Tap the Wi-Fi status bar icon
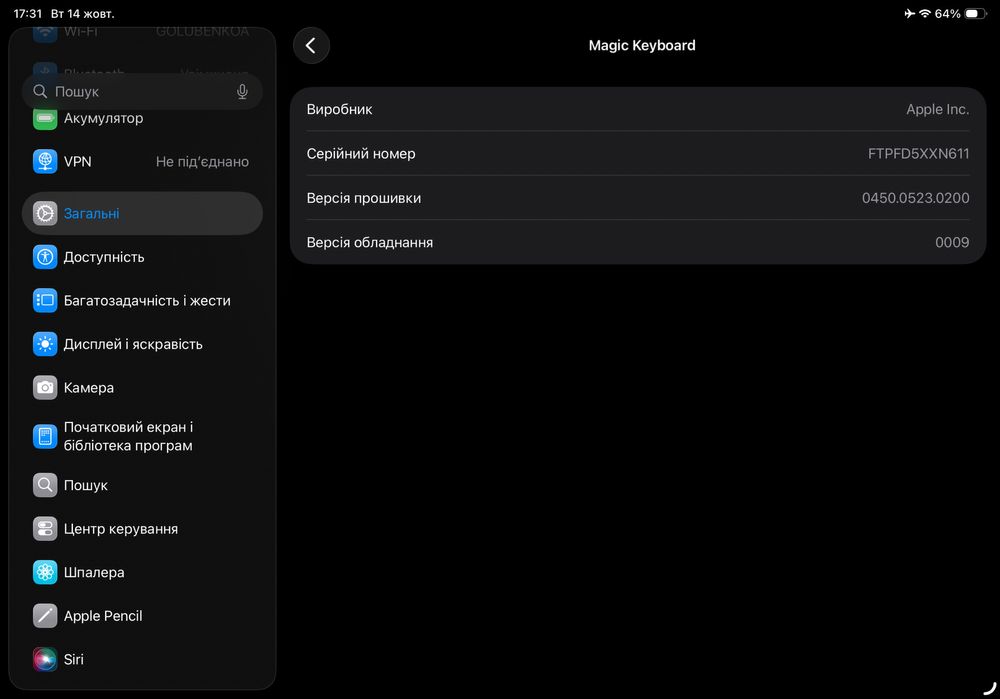The image size is (1000, 699). pos(925,13)
